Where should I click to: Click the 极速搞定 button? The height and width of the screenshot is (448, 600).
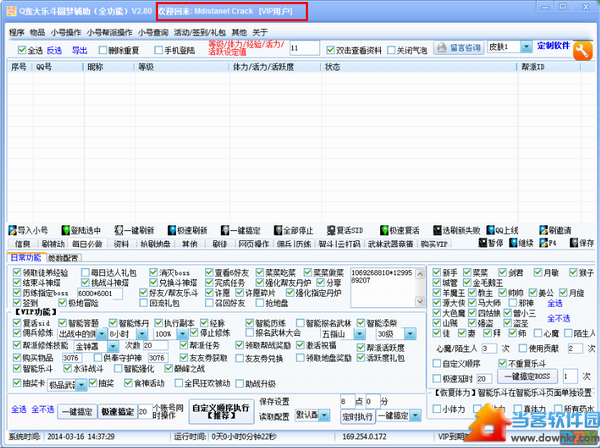(117, 412)
